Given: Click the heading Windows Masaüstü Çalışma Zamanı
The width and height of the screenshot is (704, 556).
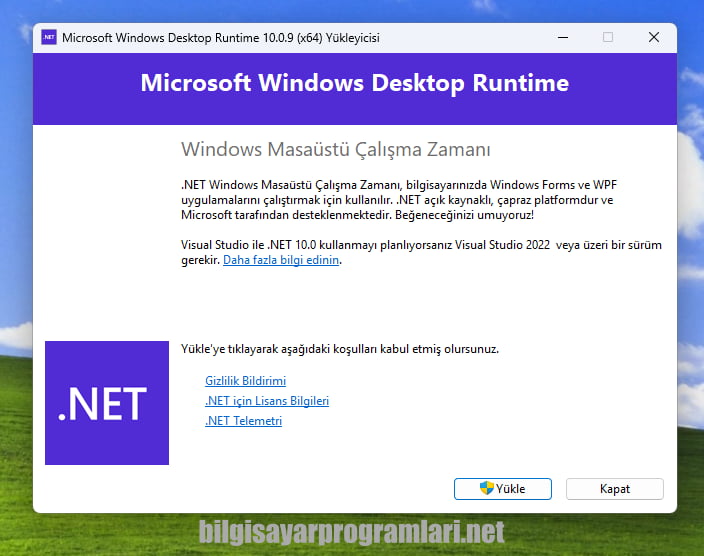Looking at the screenshot, I should tap(336, 150).
